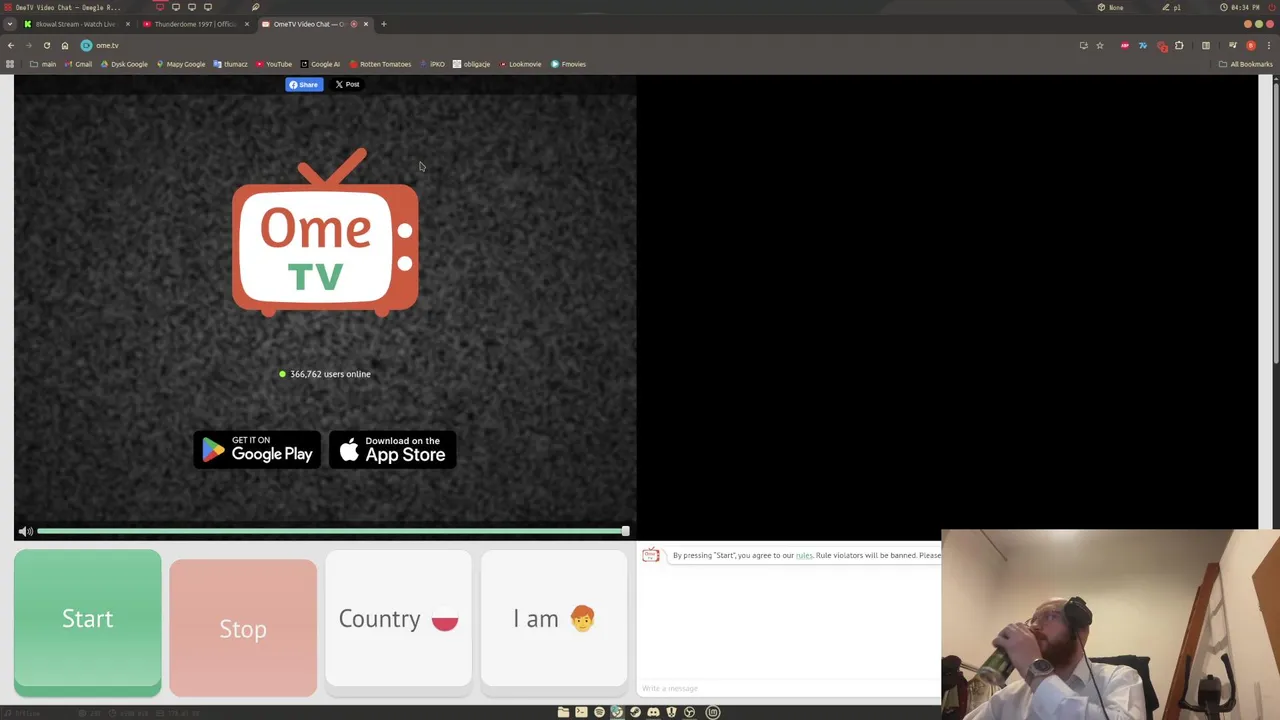Open the terminal in the bottom dock
The width and height of the screenshot is (1280, 720).
[x=581, y=712]
